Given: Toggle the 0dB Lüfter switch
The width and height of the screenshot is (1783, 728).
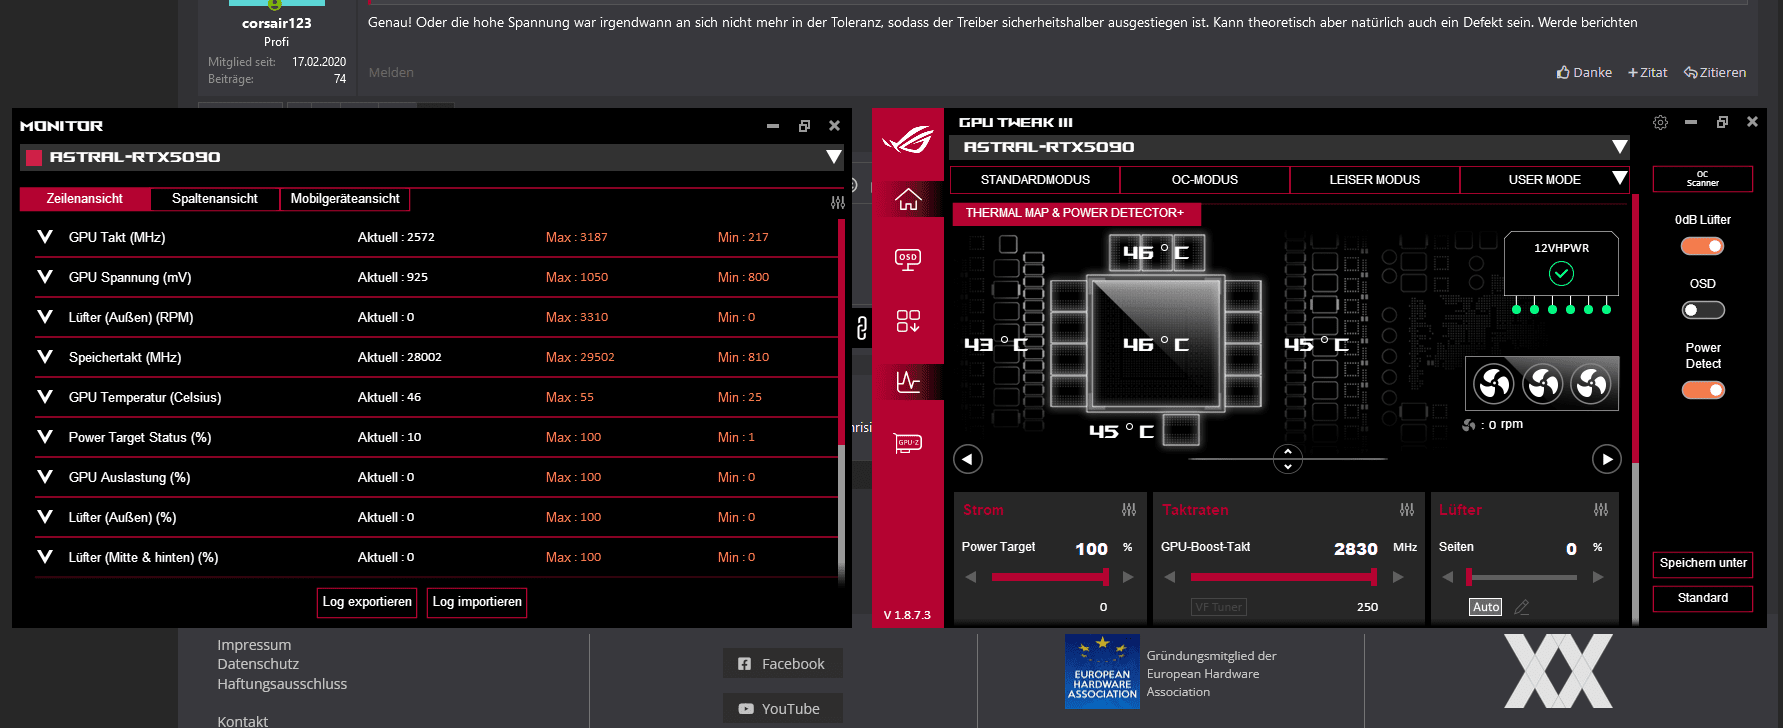Looking at the screenshot, I should pyautogui.click(x=1702, y=246).
